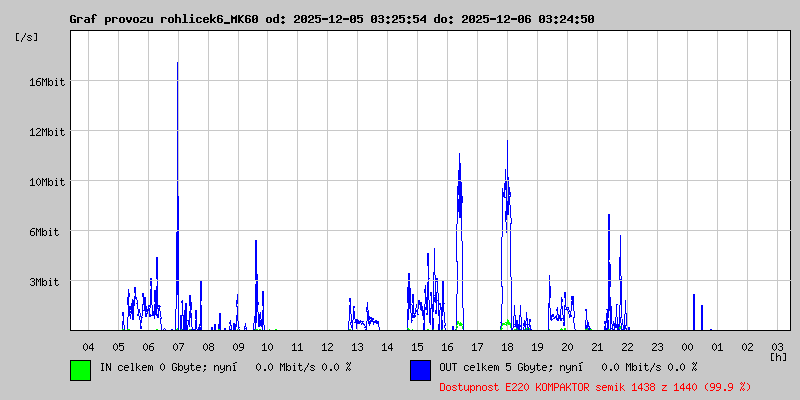Click the blue OUT legend swatch

click(420, 370)
